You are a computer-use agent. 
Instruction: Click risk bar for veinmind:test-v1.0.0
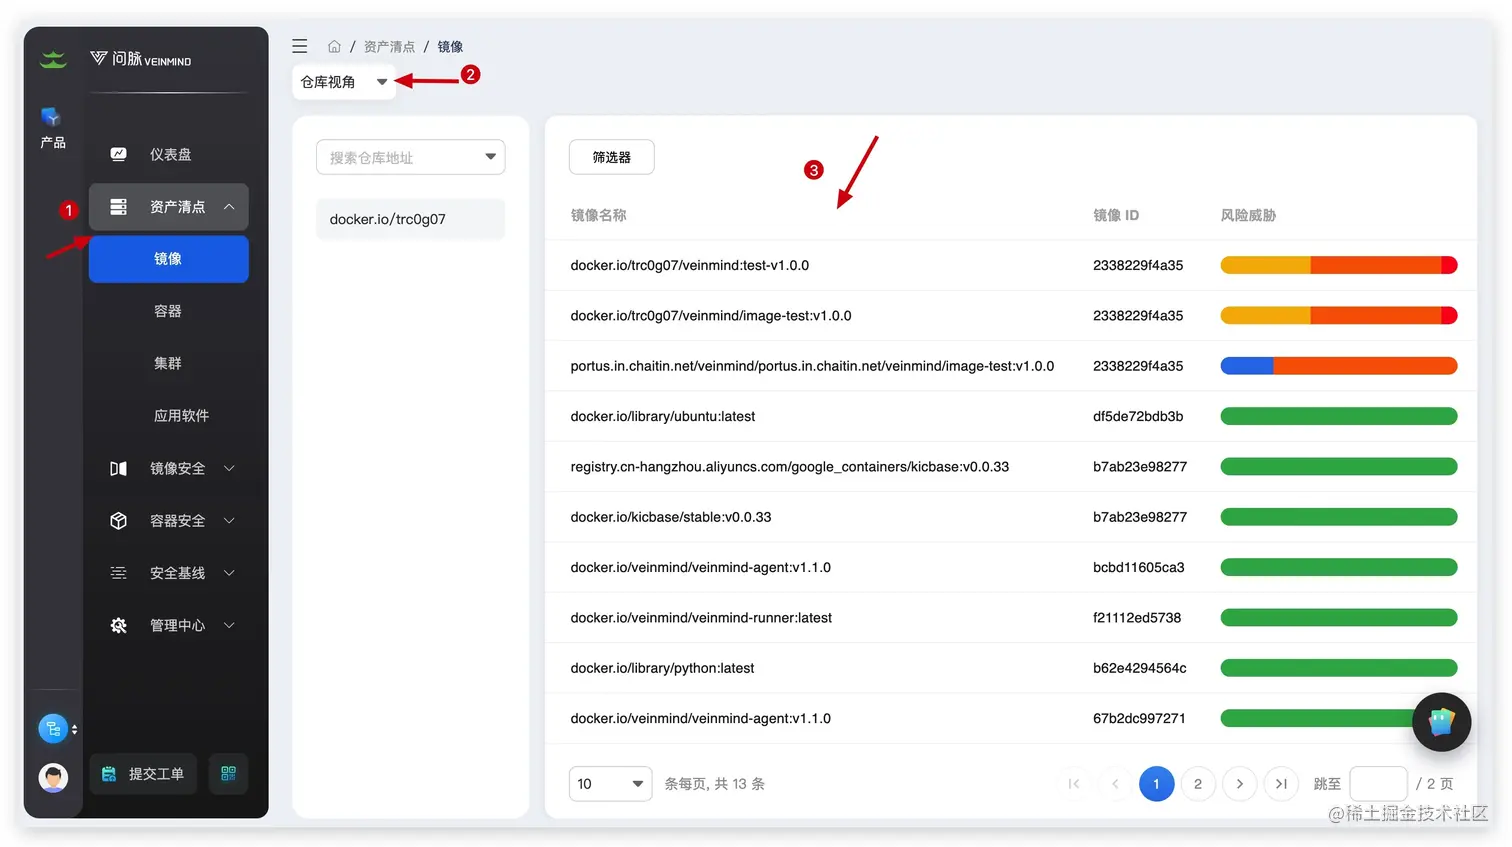click(x=1339, y=265)
